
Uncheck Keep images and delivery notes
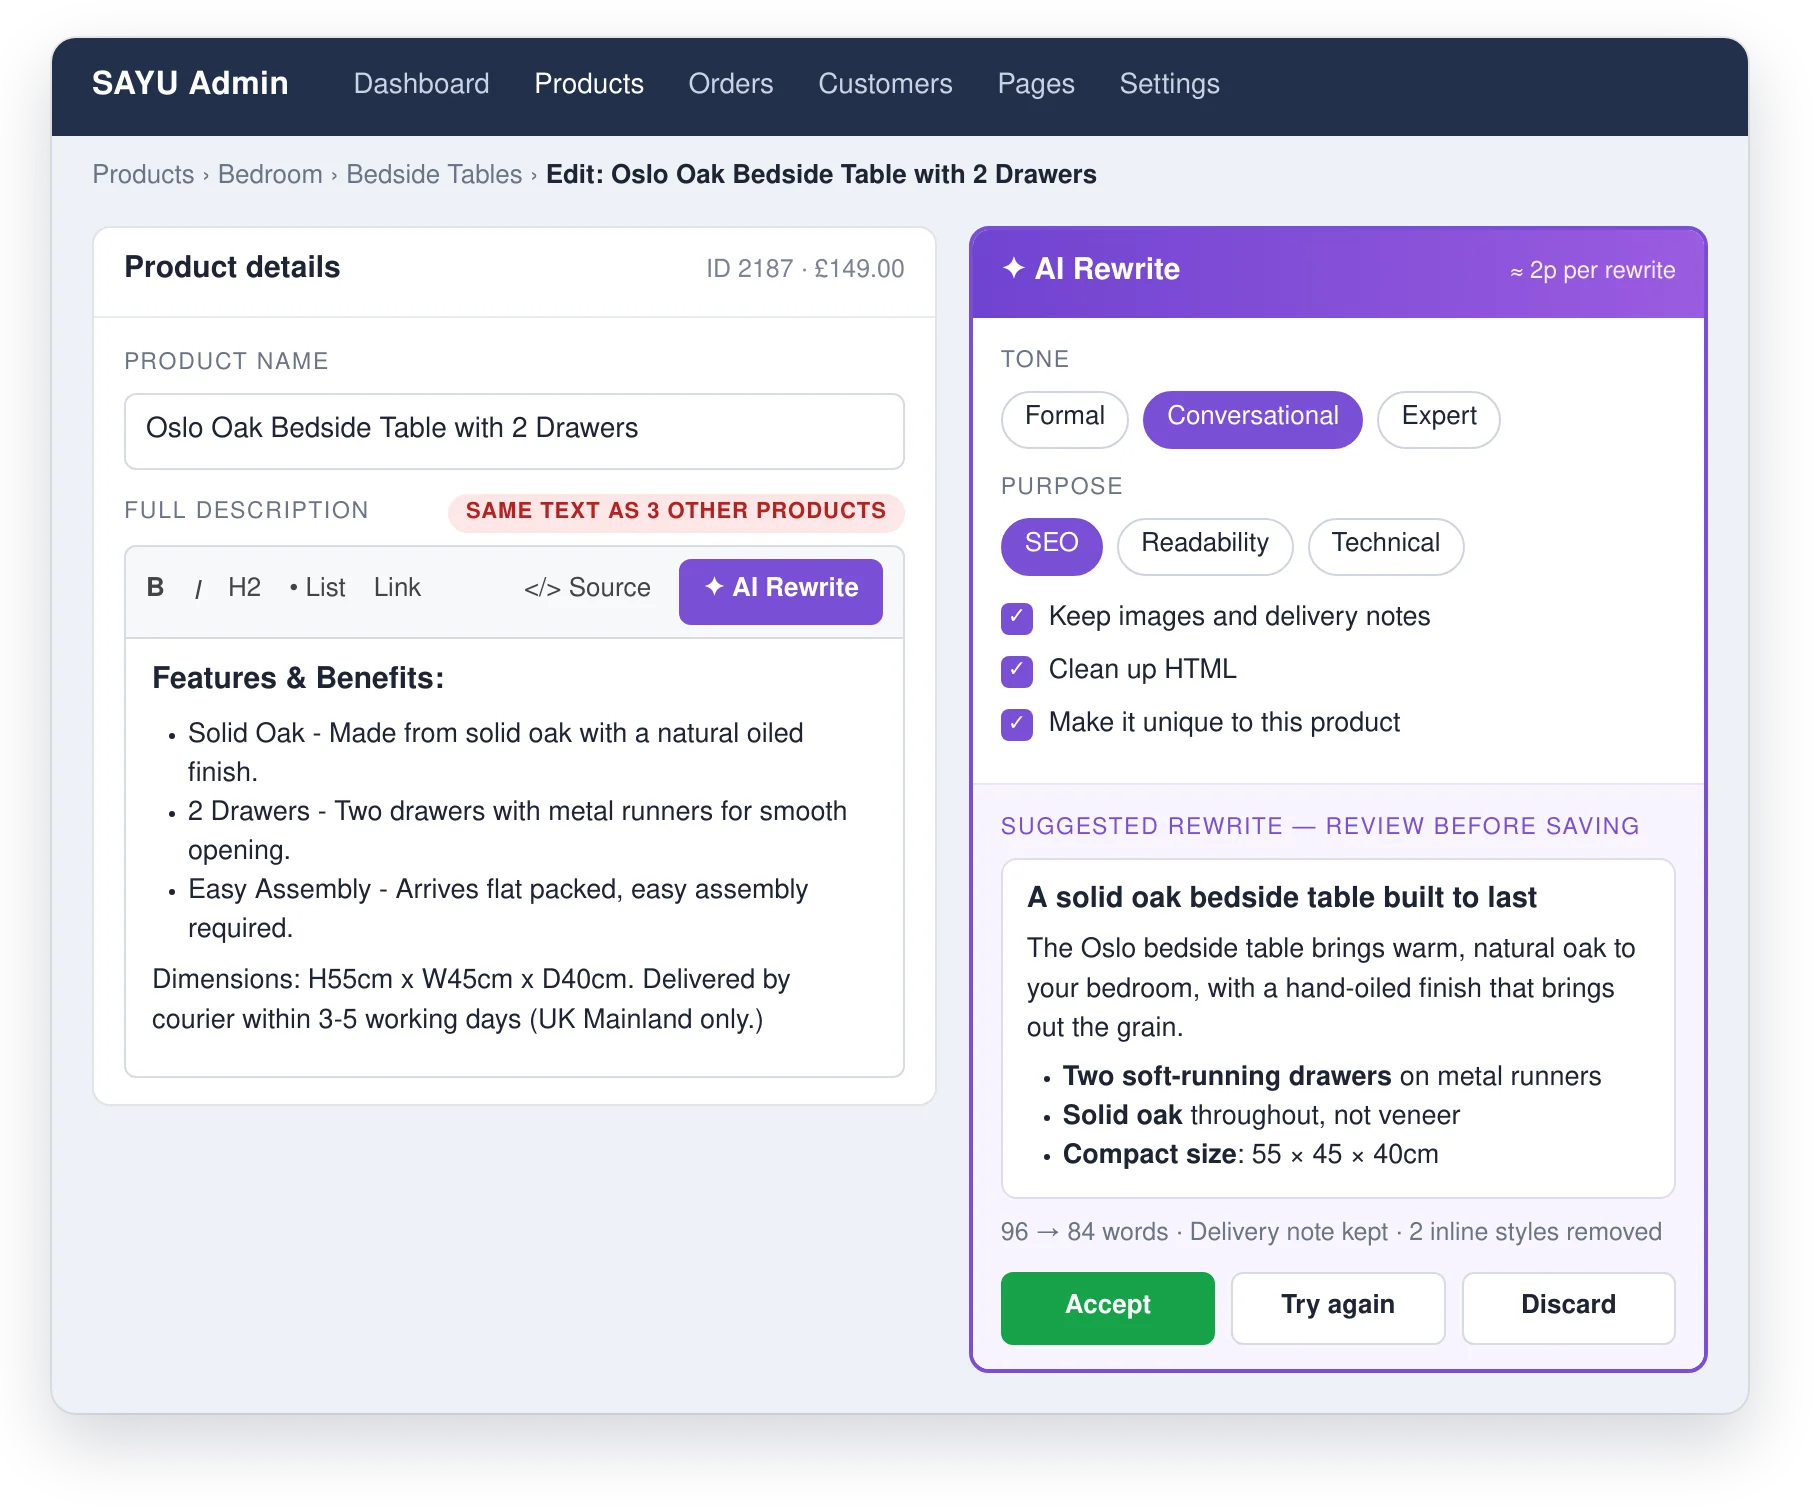pyautogui.click(x=1017, y=619)
